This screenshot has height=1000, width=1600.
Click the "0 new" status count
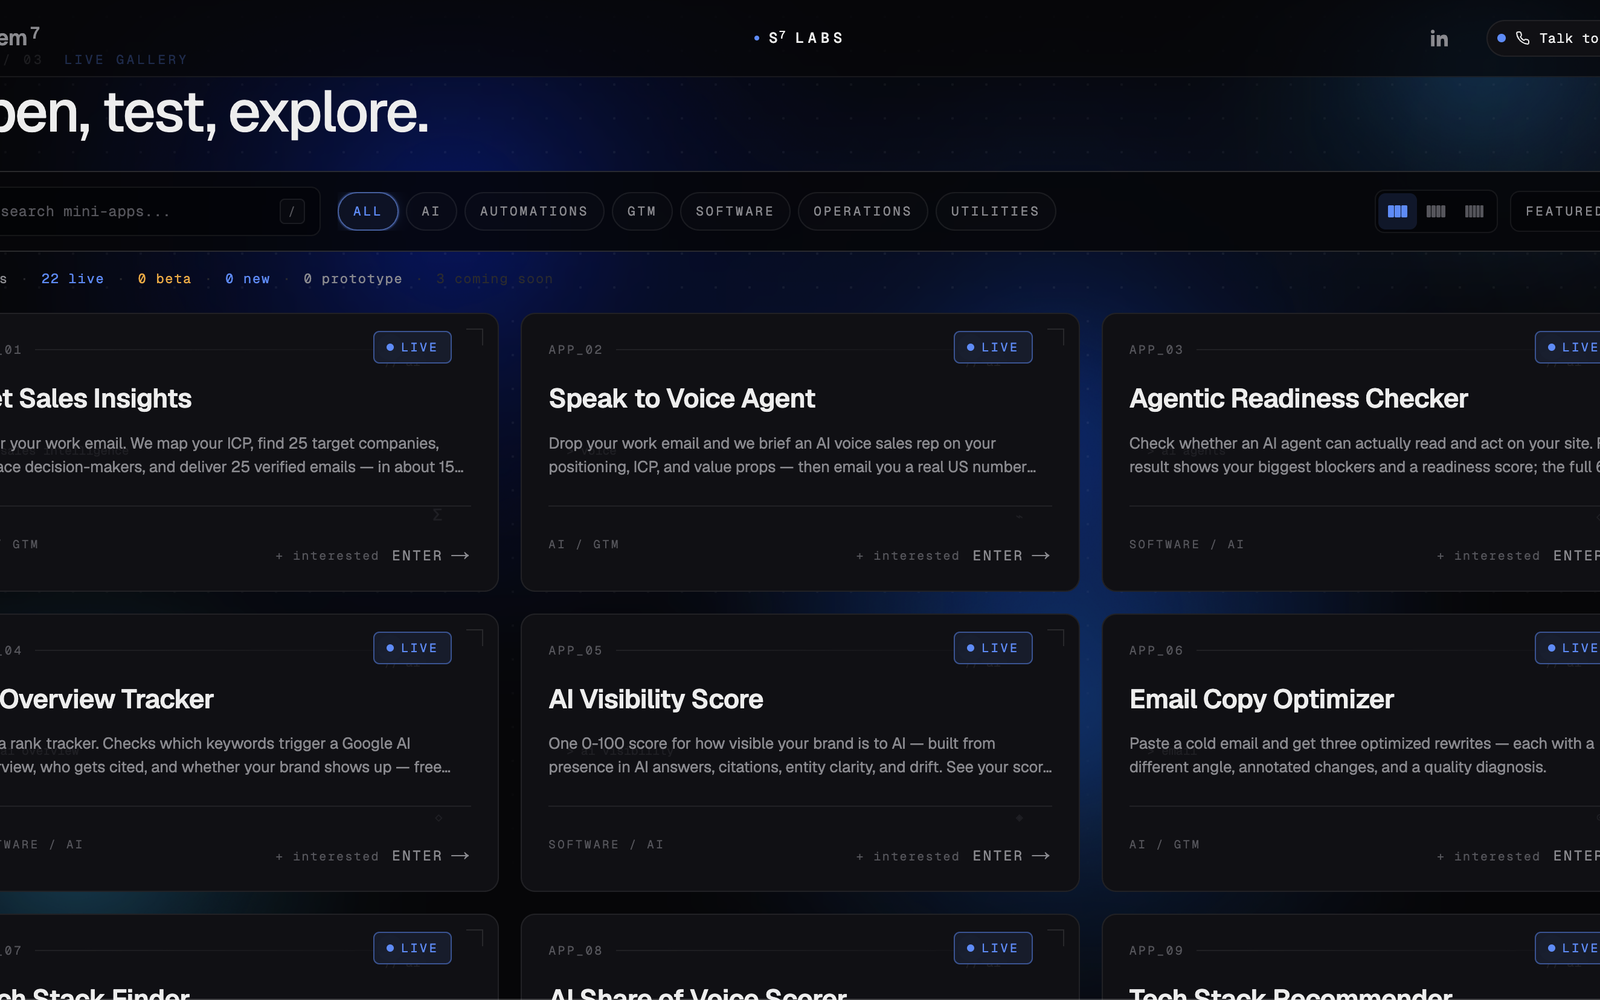(247, 279)
